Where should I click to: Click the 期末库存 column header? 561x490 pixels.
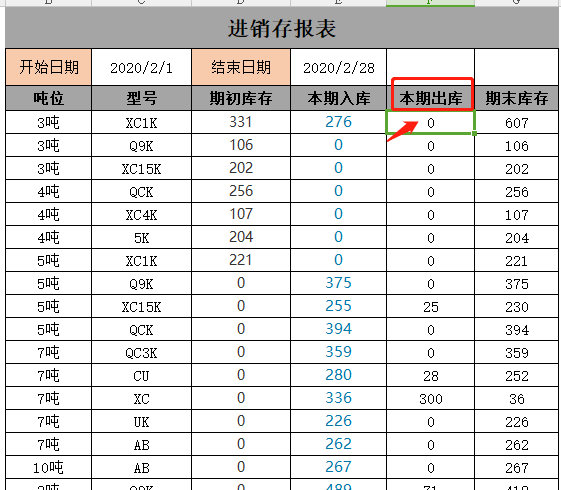pyautogui.click(x=516, y=98)
